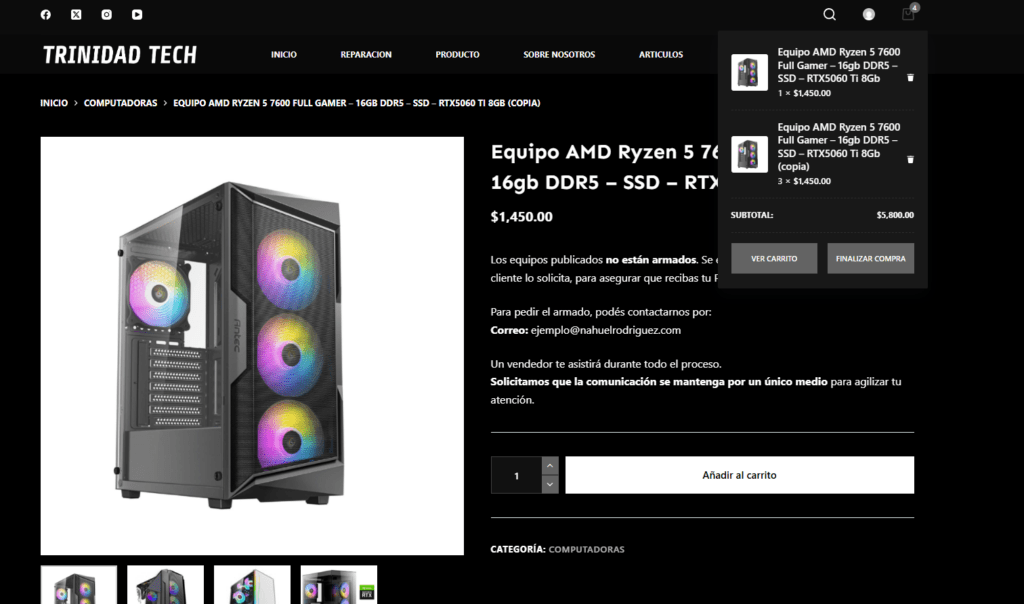The height and width of the screenshot is (604, 1024).
Task: Open the YouTube social link
Action: point(137,15)
